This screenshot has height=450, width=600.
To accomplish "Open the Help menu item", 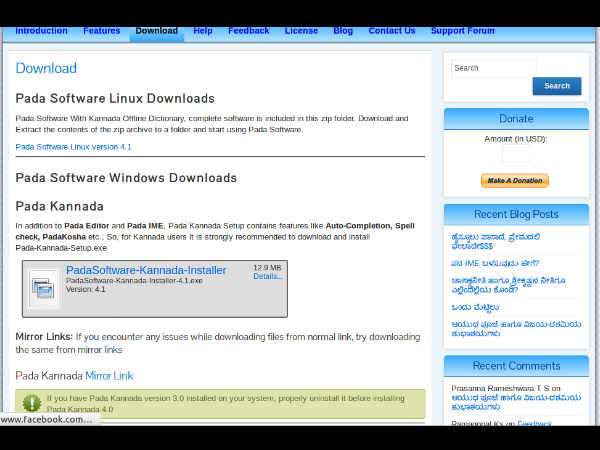I will tap(203, 31).
